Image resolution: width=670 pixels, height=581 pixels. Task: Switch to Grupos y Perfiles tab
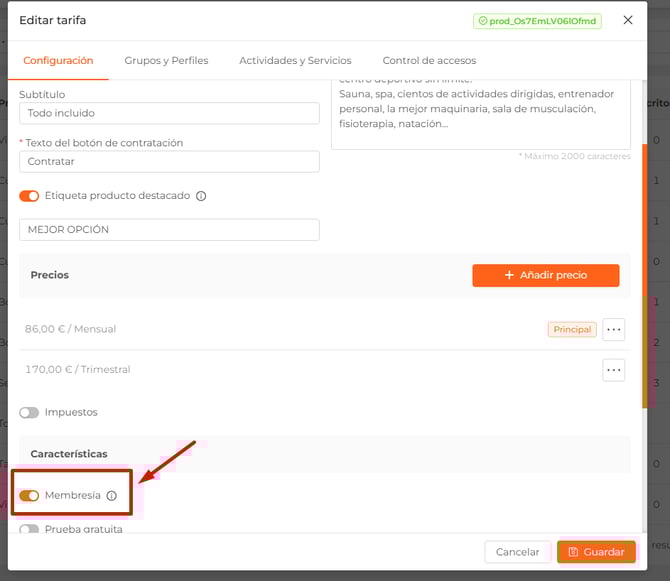point(166,61)
